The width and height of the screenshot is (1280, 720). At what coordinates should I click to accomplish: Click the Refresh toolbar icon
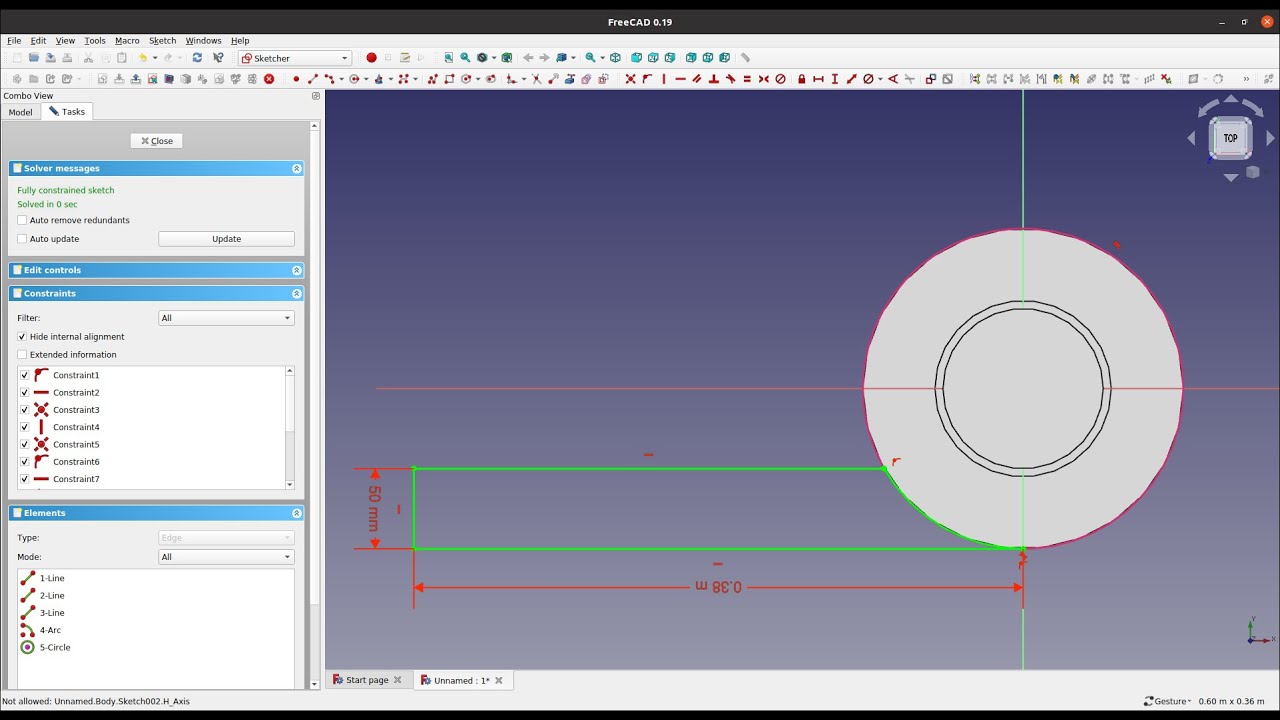click(x=197, y=58)
